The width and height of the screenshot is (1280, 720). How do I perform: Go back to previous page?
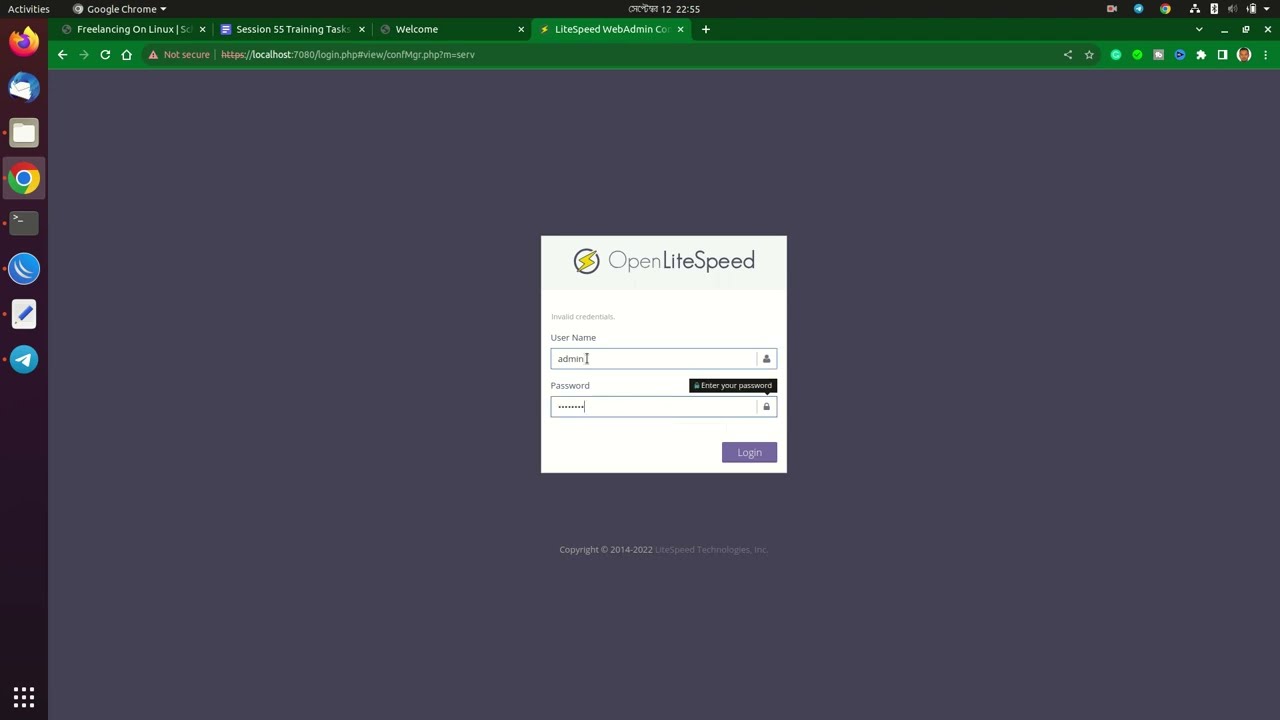62,55
